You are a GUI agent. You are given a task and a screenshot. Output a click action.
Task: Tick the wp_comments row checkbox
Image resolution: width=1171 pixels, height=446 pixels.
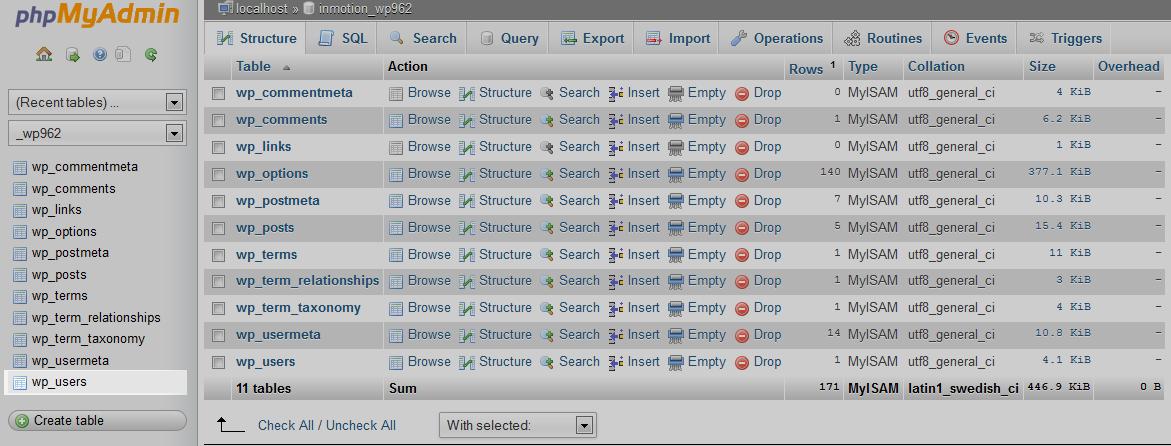click(218, 120)
